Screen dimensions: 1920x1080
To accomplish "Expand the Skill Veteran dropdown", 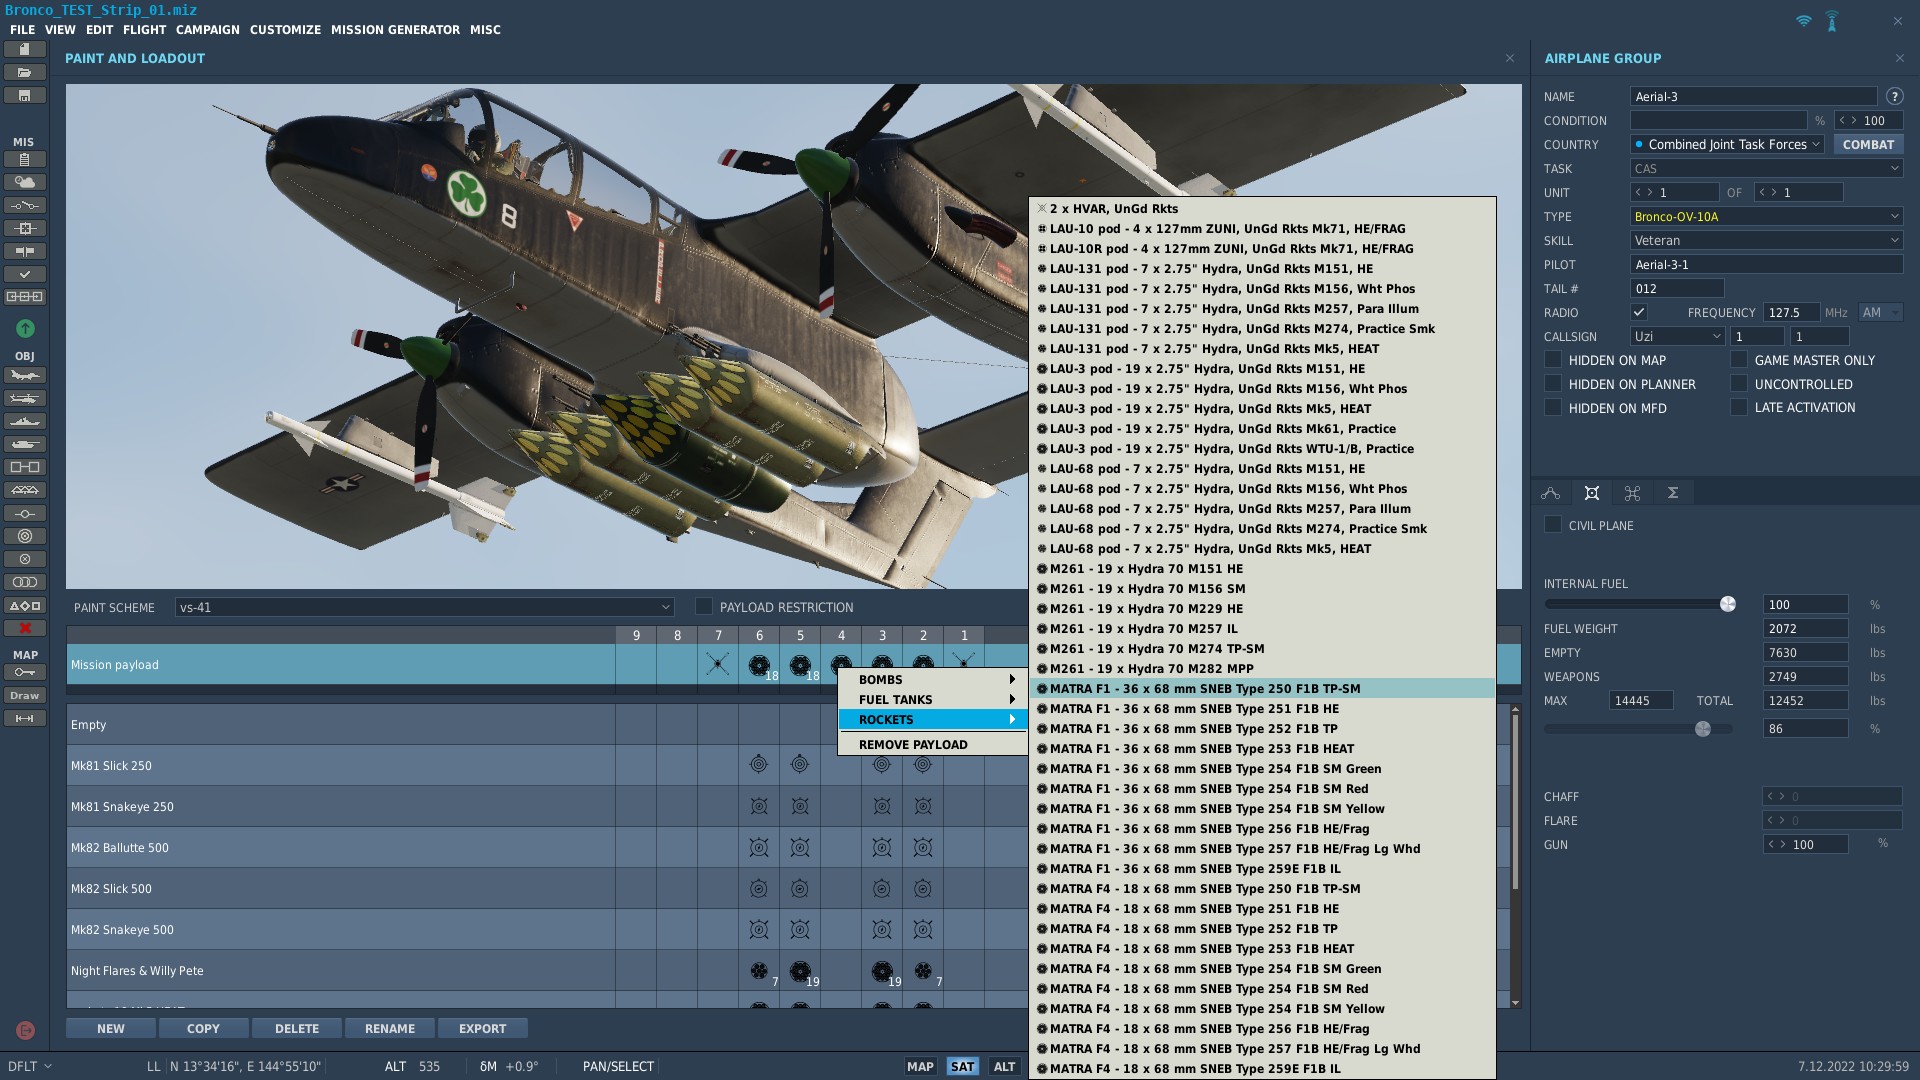I will pos(1766,240).
